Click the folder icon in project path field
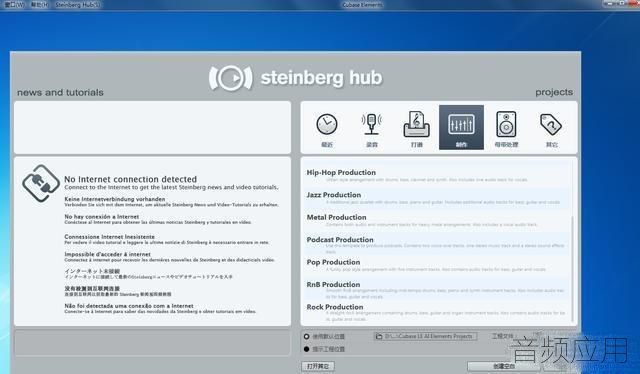This screenshot has height=374, width=640. (379, 336)
